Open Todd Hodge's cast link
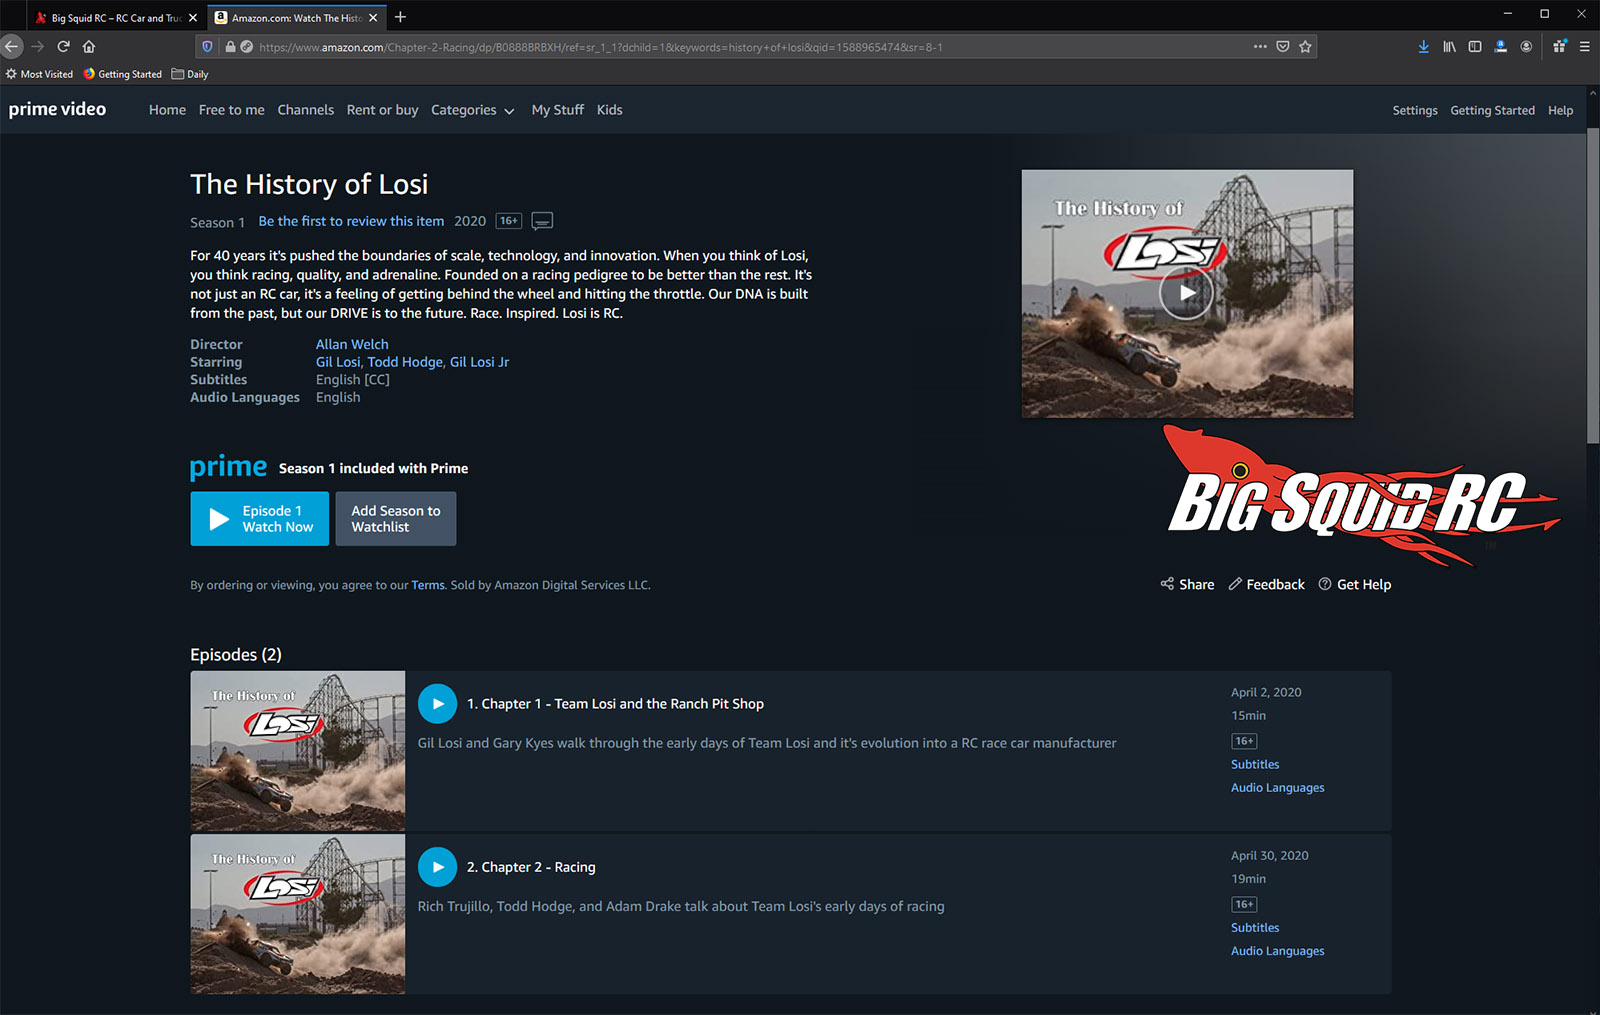Viewport: 1600px width, 1015px height. [405, 362]
